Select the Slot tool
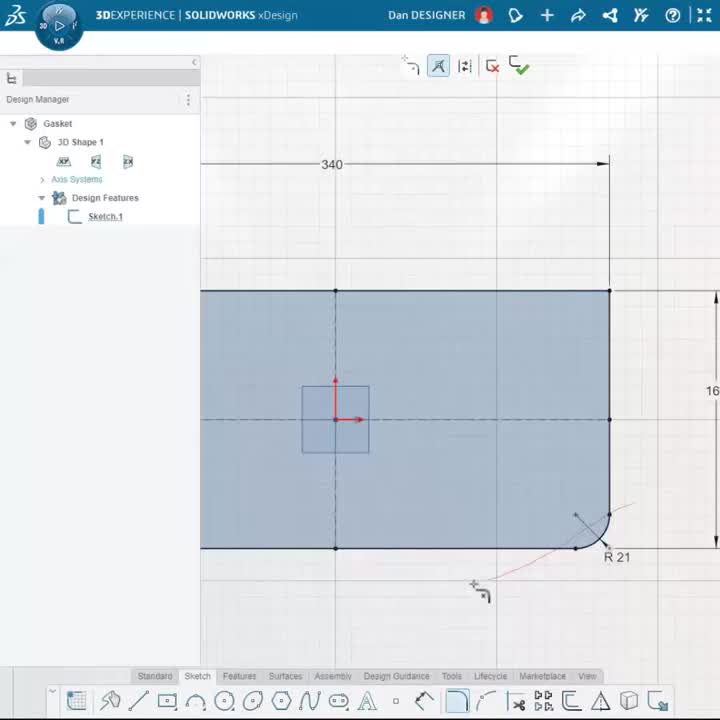 (338, 701)
